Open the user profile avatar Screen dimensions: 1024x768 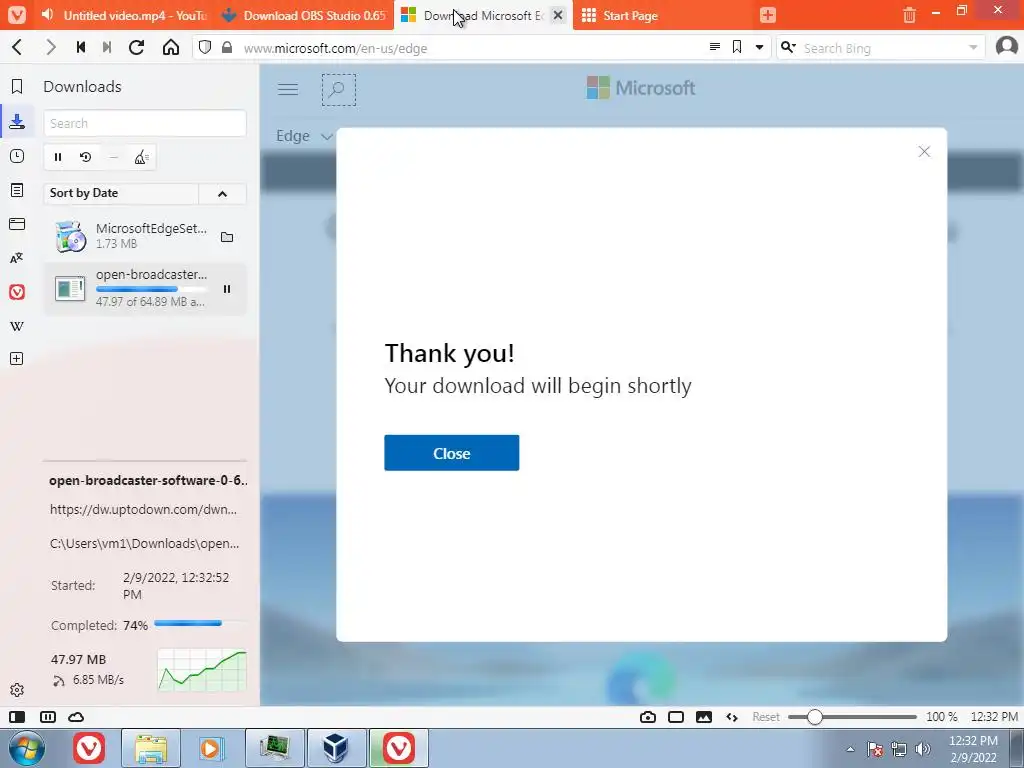tap(1007, 46)
